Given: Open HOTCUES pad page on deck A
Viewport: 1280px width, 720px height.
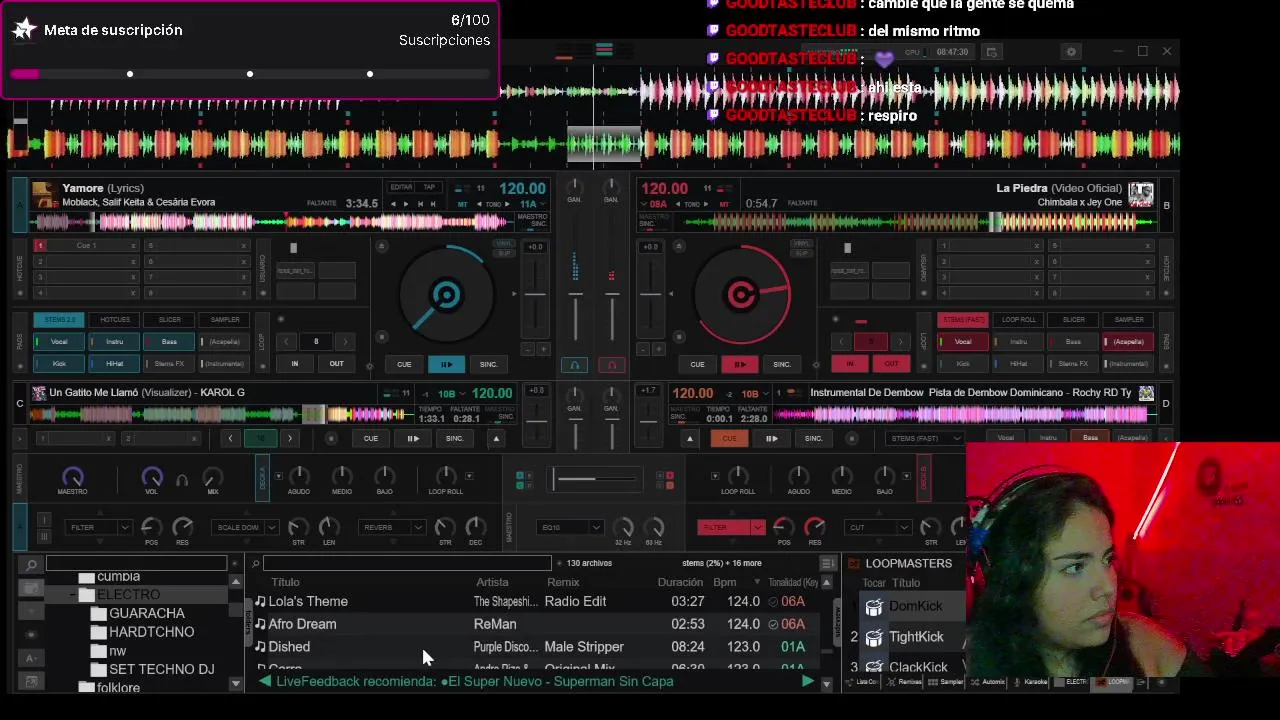Looking at the screenshot, I should 115,320.
